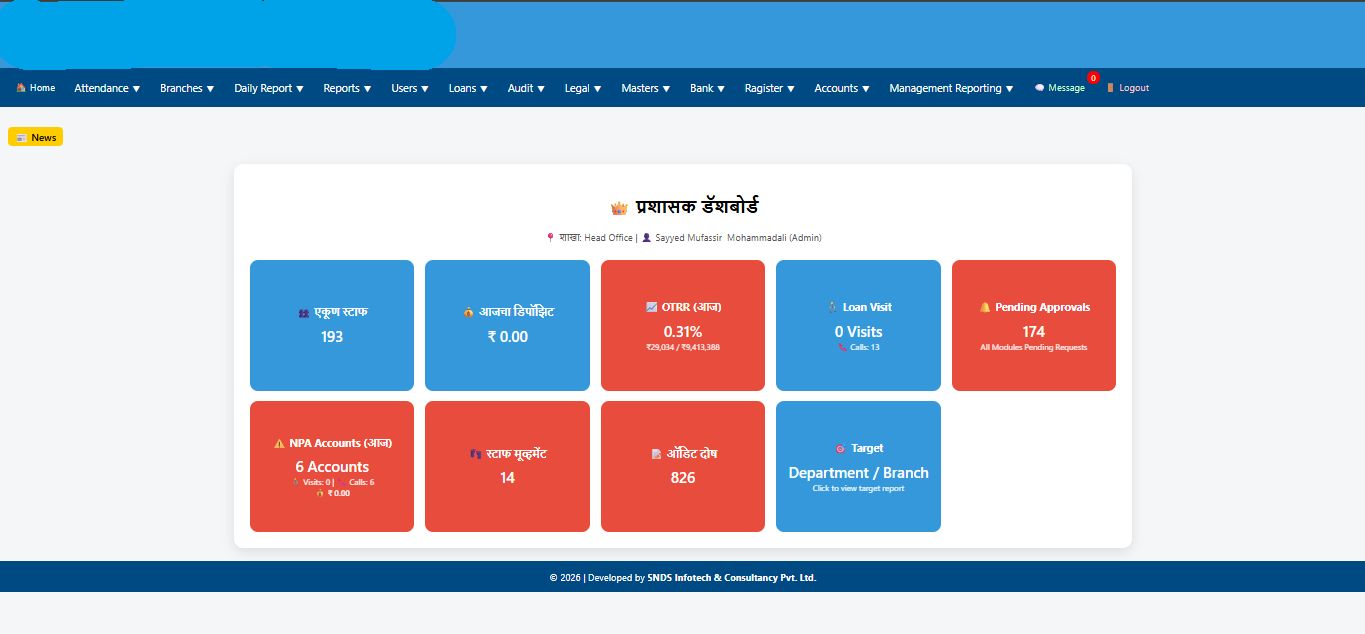Click the warning icon on NPA Accounts

(279, 443)
